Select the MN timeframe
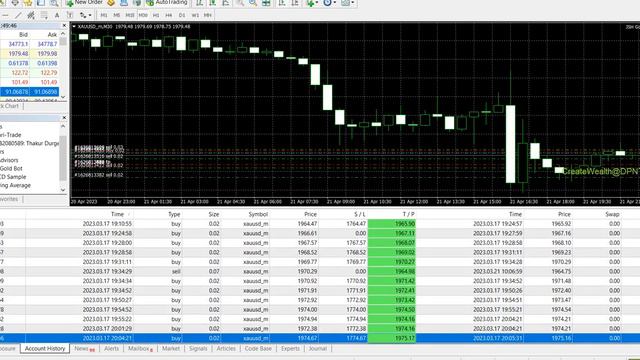This screenshot has height=360, width=640. [208, 15]
